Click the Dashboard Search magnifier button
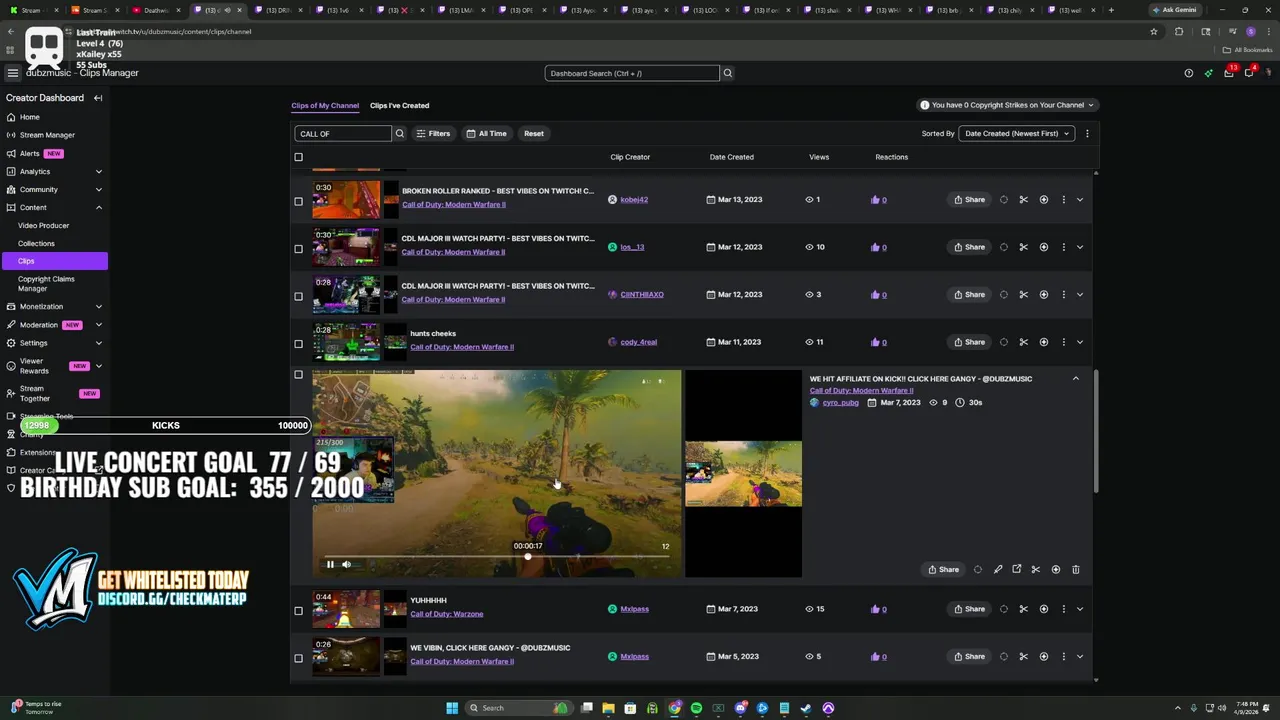Screen dimensions: 1280x720 tap(728, 73)
